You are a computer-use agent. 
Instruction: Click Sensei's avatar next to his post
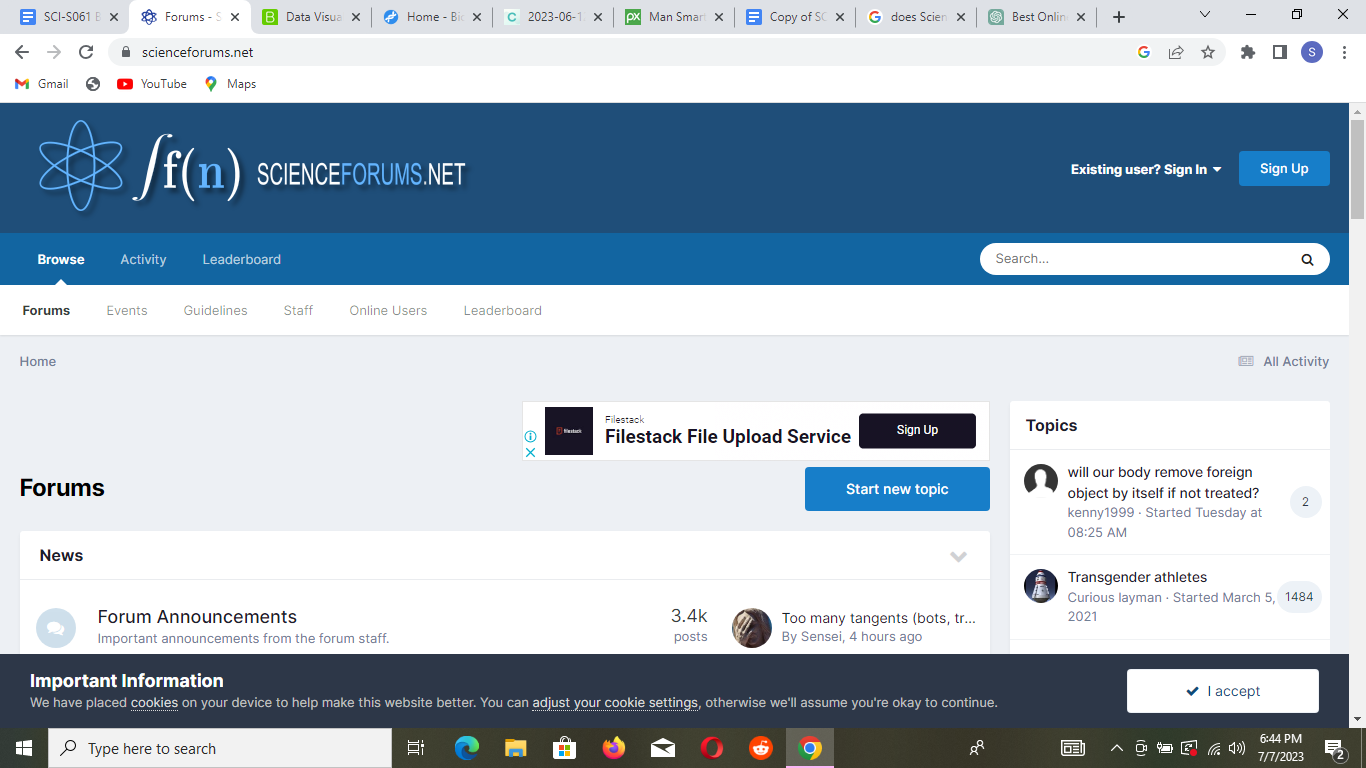pyautogui.click(x=751, y=628)
